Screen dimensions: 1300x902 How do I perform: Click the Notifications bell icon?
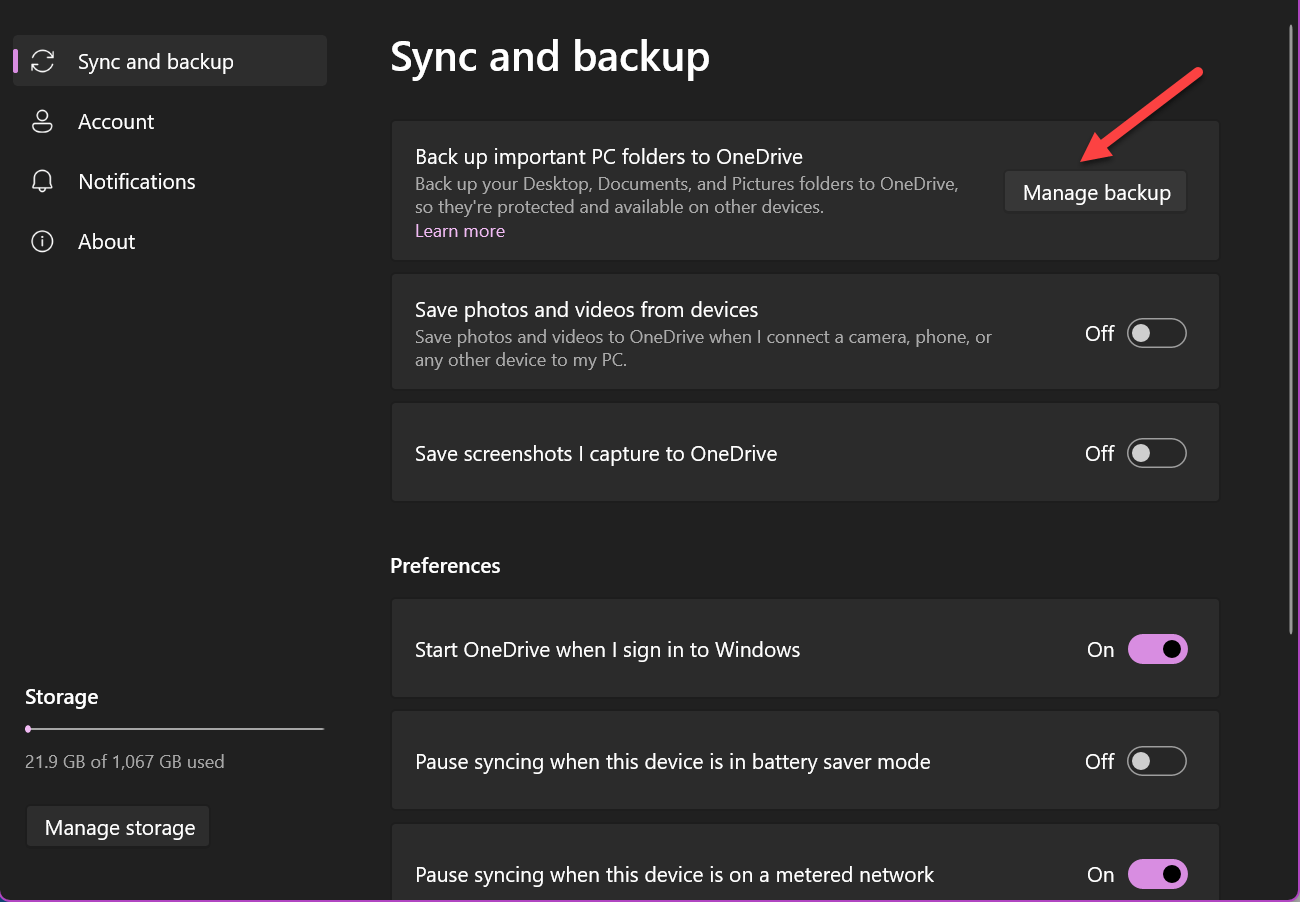tap(42, 182)
